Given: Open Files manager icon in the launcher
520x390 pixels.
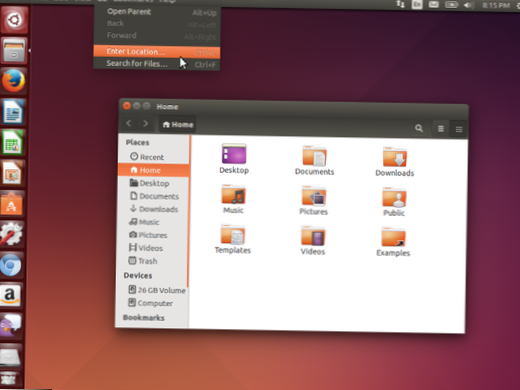Looking at the screenshot, I should pos(14,50).
